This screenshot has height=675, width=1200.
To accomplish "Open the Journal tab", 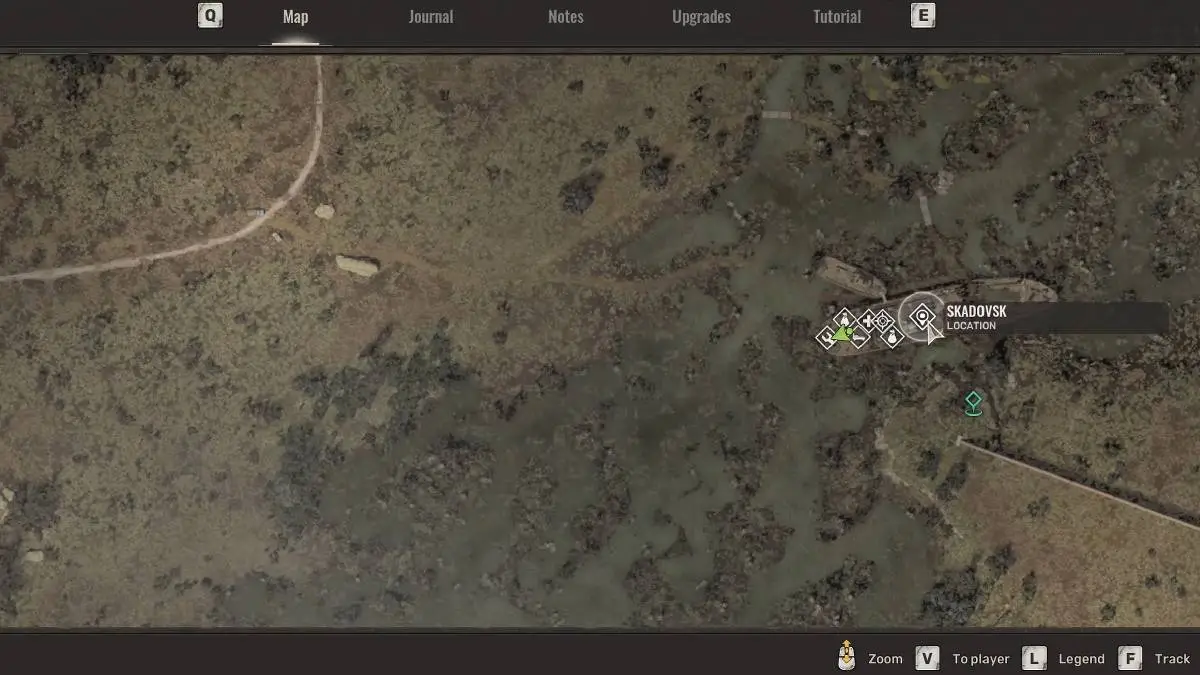I will point(431,17).
